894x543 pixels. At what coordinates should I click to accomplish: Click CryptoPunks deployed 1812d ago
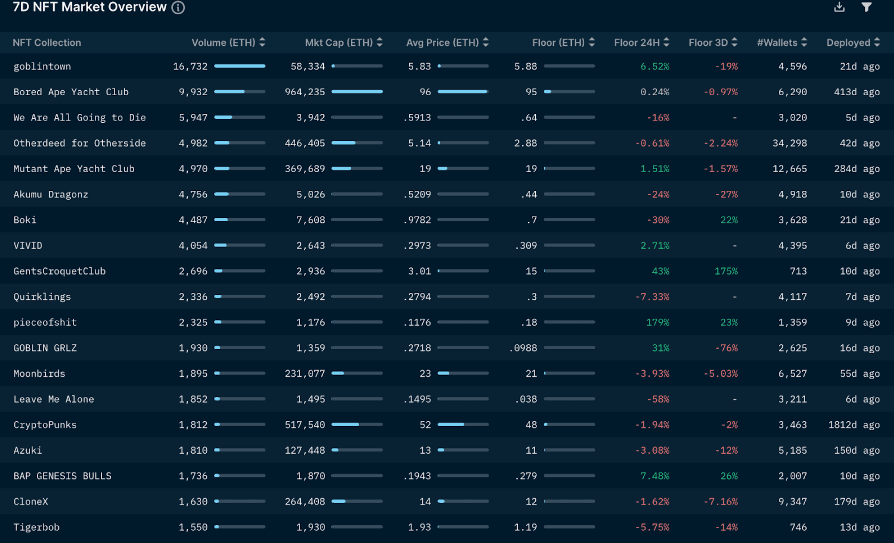click(854, 425)
